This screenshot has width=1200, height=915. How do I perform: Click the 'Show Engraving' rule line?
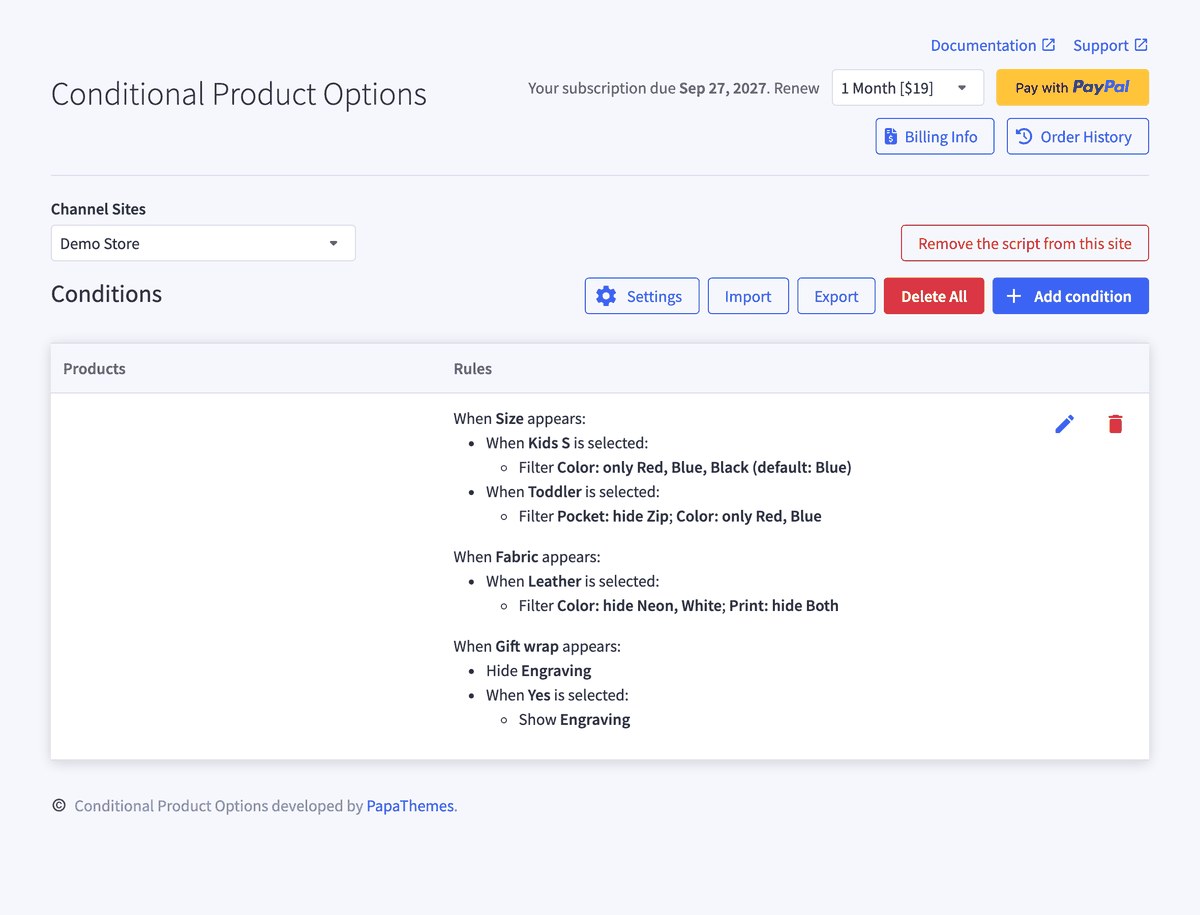click(574, 720)
